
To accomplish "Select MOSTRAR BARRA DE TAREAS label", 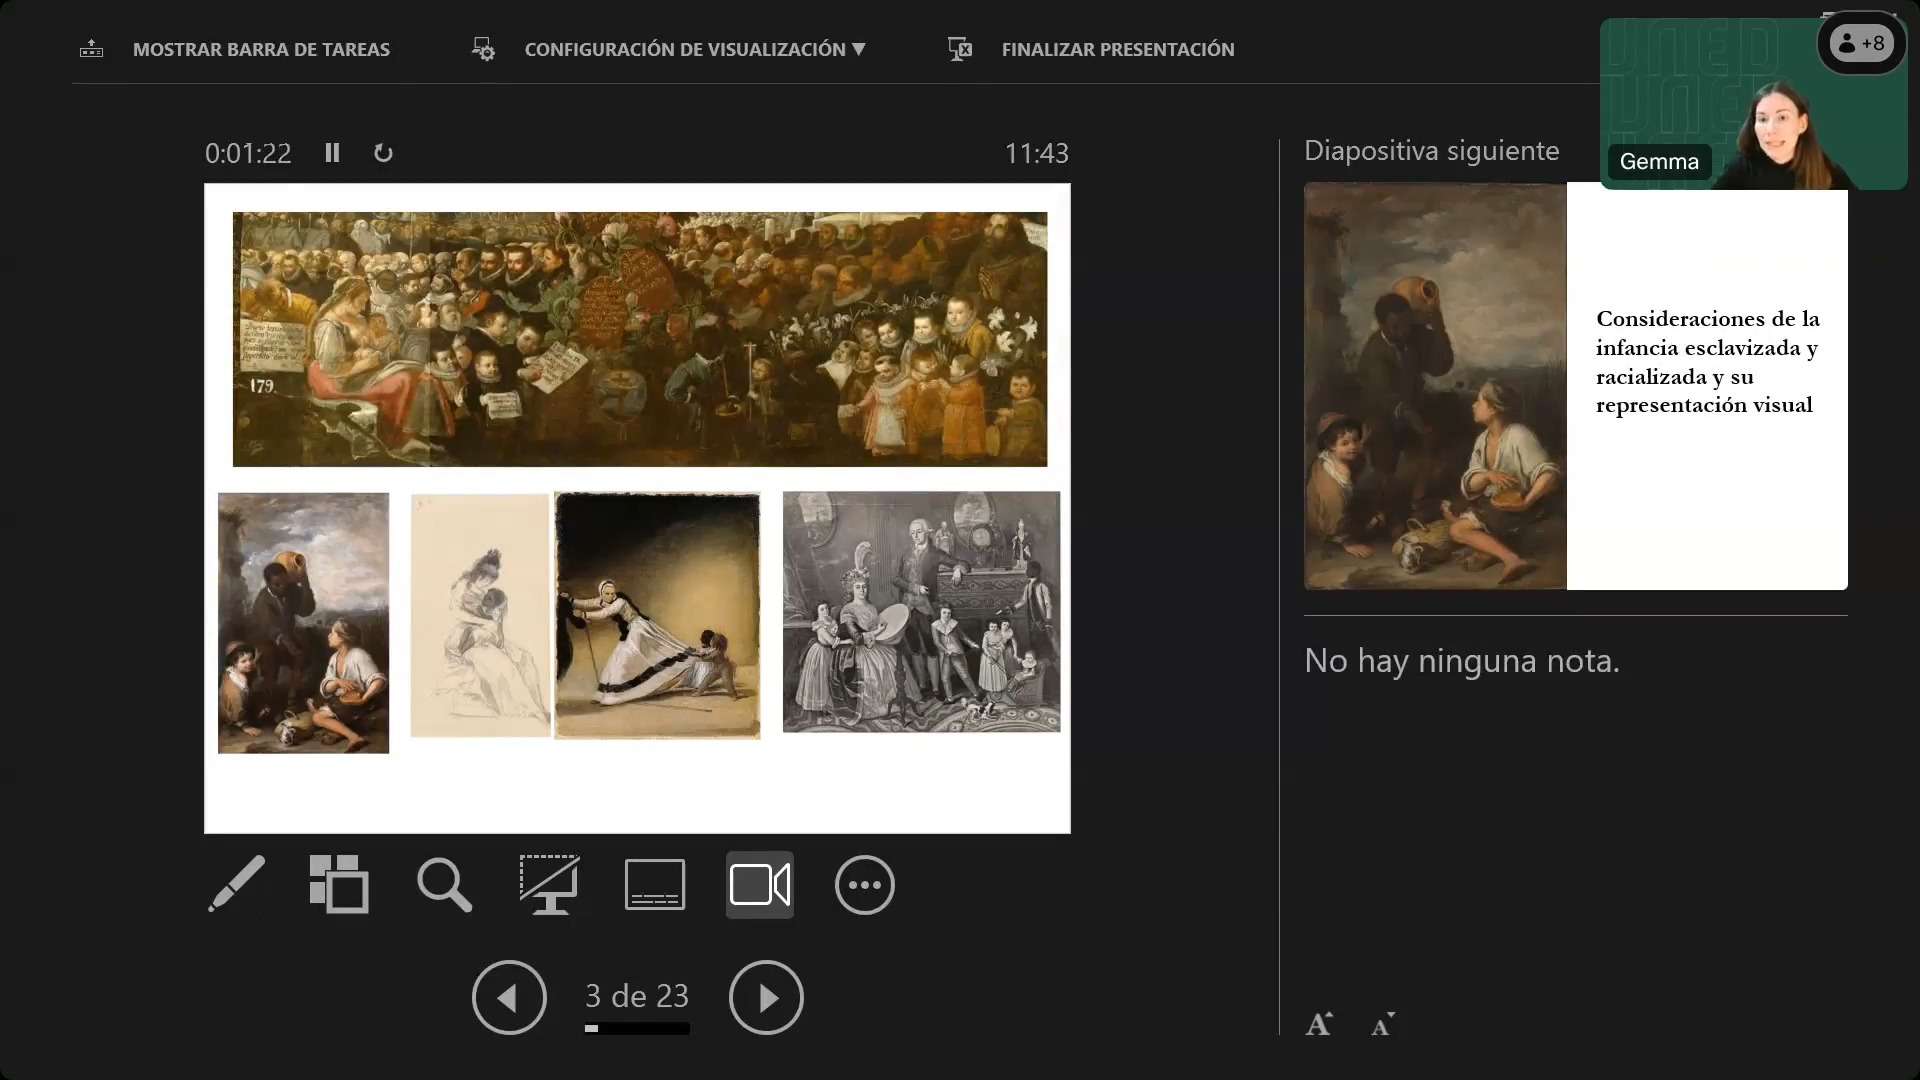I will 261,49.
